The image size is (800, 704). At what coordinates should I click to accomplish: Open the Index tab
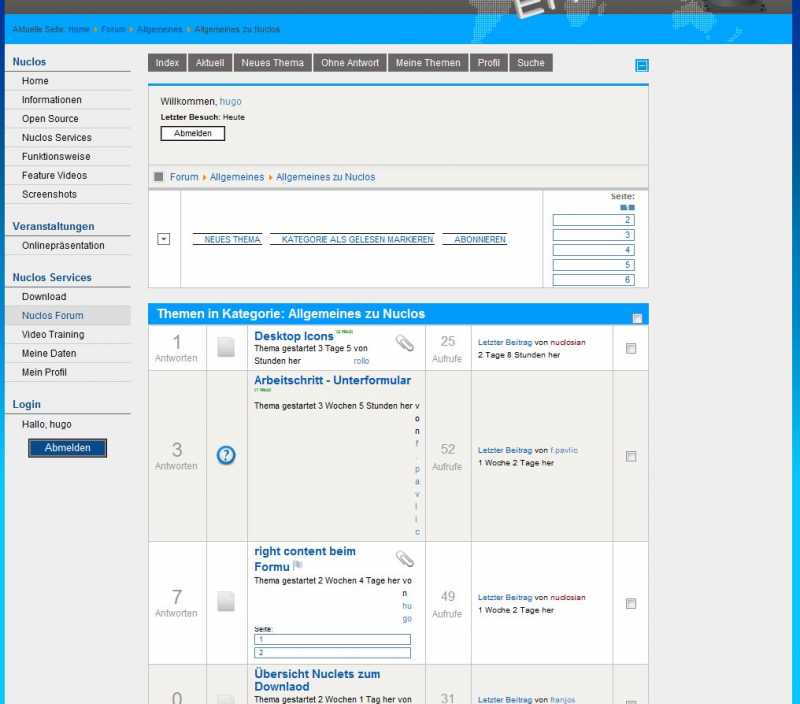click(167, 63)
